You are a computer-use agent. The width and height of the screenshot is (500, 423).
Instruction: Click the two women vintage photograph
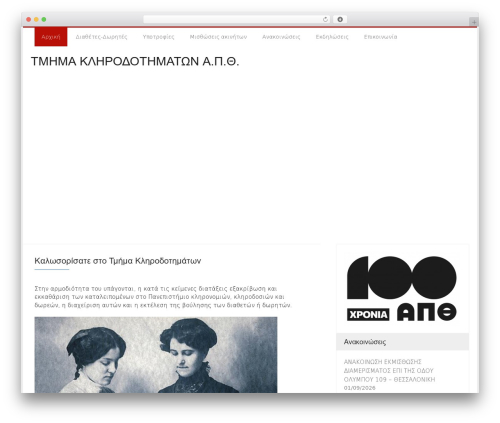point(156,355)
